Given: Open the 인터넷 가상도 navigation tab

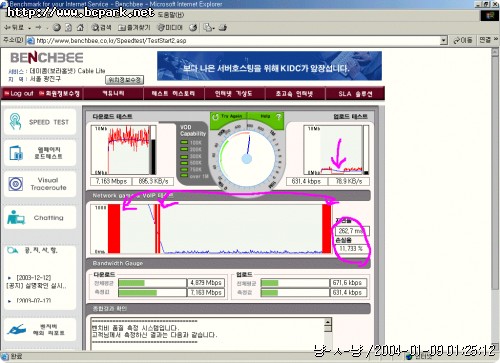Looking at the screenshot, I should (234, 94).
